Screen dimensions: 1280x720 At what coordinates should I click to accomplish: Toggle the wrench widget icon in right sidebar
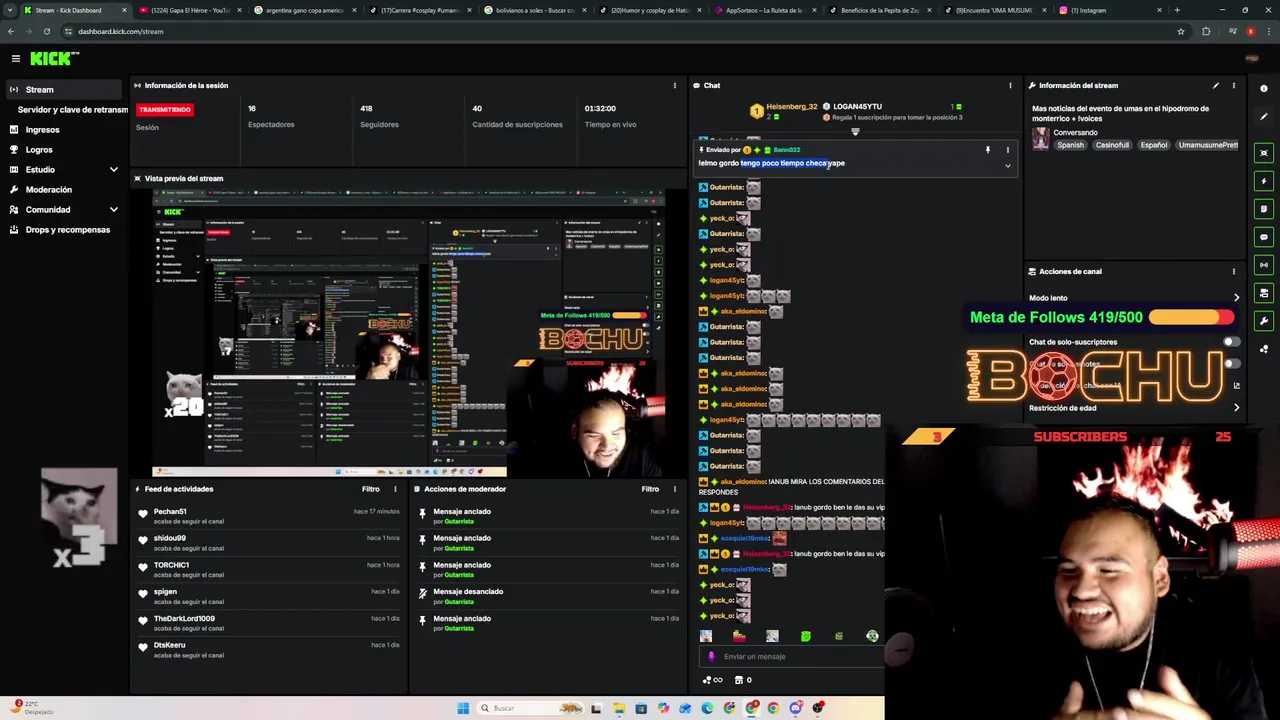pos(1264,321)
